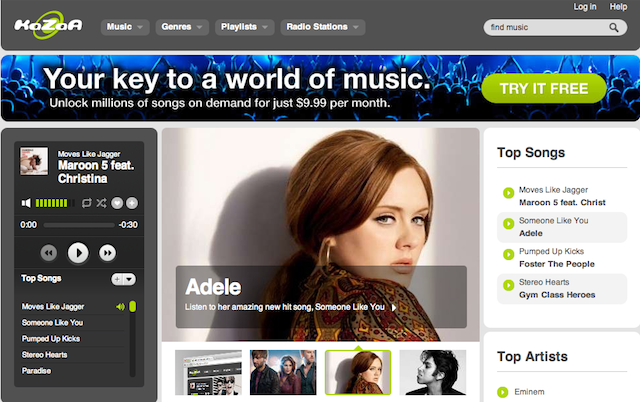This screenshot has height=402, width=640.
Task: Toggle repeat mode in the player
Action: (x=86, y=203)
